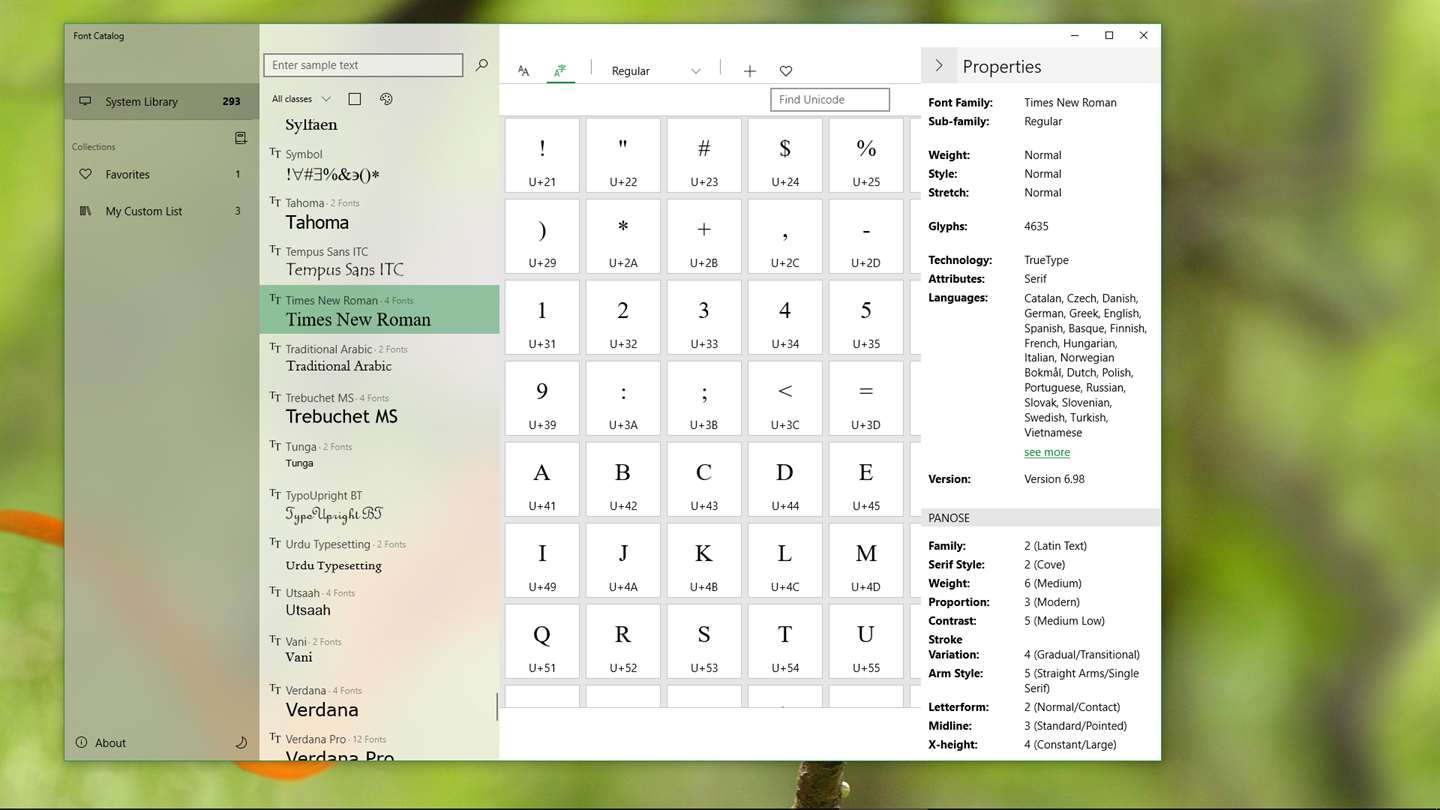This screenshot has width=1440, height=810.
Task: Select the equals sign glyph U+3D
Action: click(866, 398)
